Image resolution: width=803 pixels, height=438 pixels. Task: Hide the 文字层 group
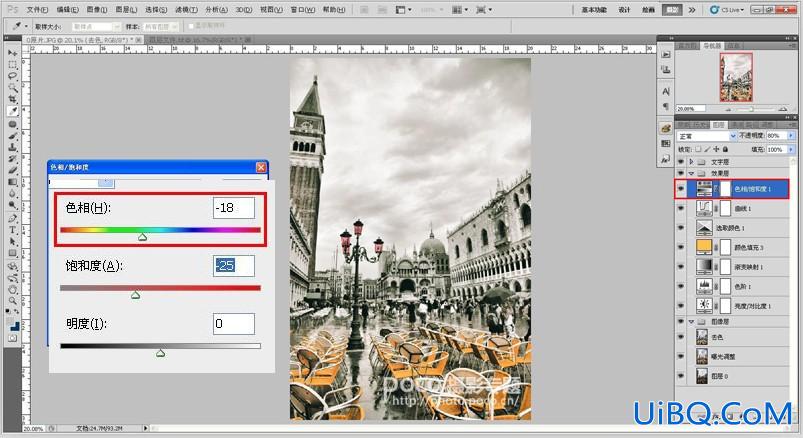click(x=681, y=162)
